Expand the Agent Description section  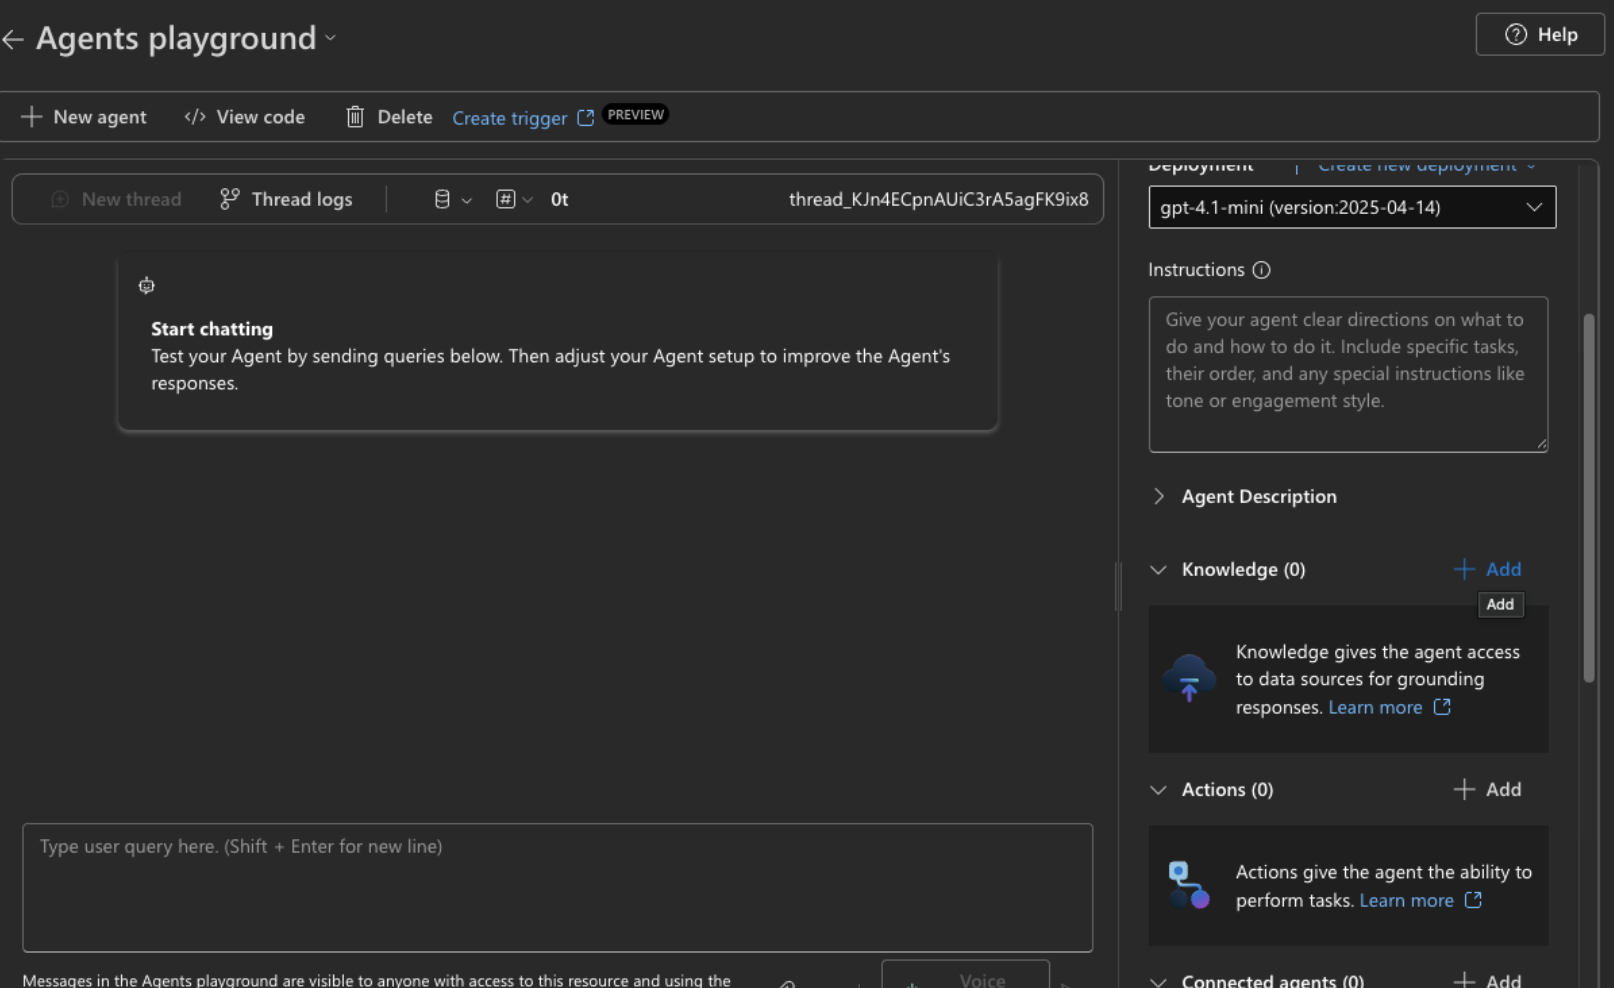(1159, 496)
